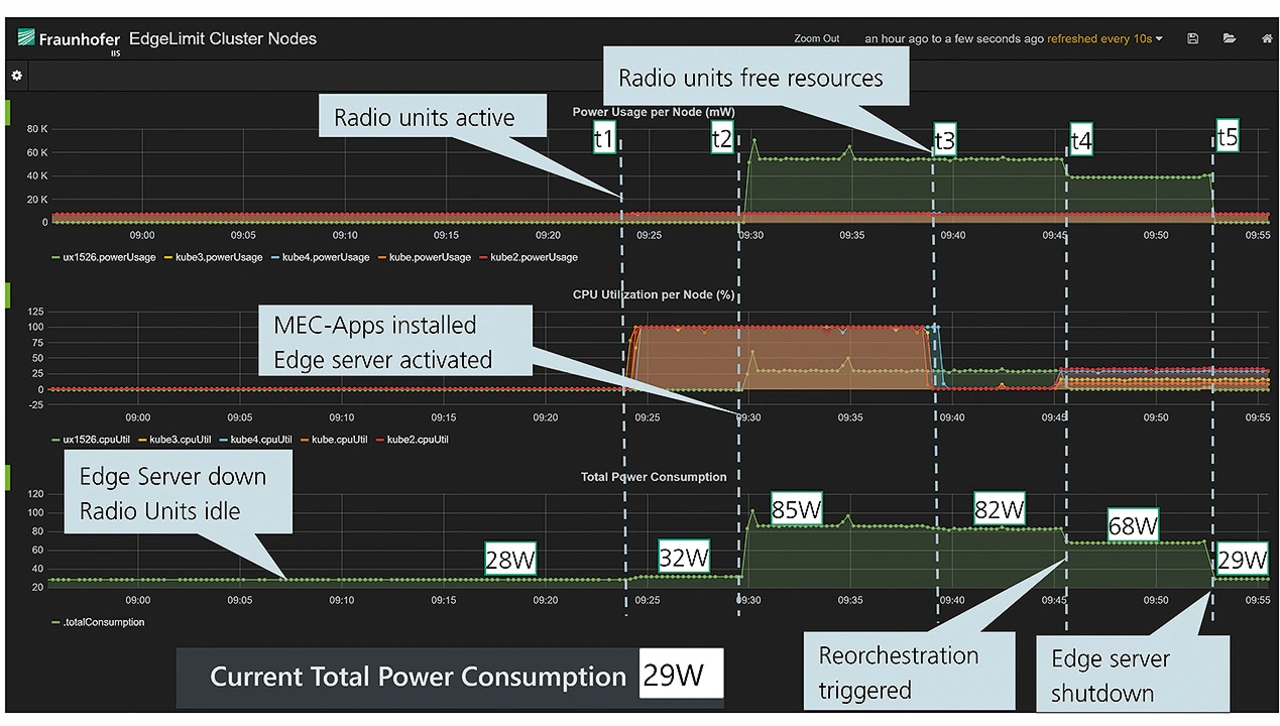This screenshot has height=726, width=1280.
Task: Click the Fraunhofer IIS logo
Action: click(67, 41)
